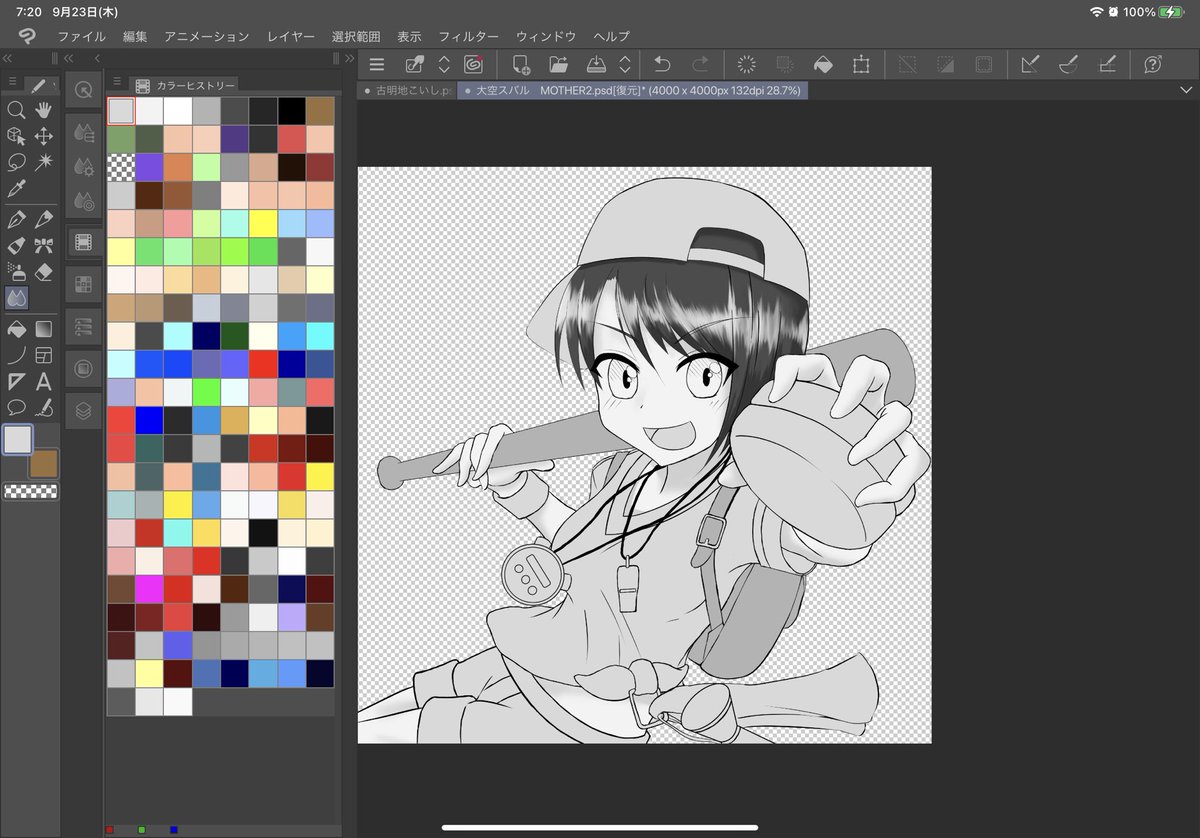Viewport: 1200px width, 838px height.
Task: Select the Blend water-drops tool
Action: pyautogui.click(x=16, y=298)
